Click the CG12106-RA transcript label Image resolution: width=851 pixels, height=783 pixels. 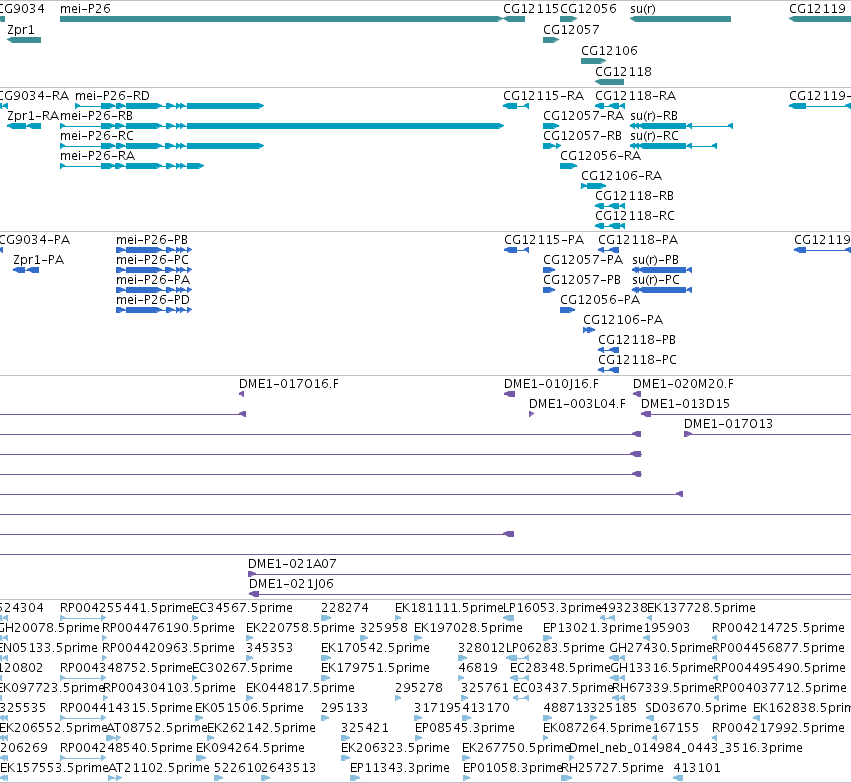pyautogui.click(x=621, y=176)
